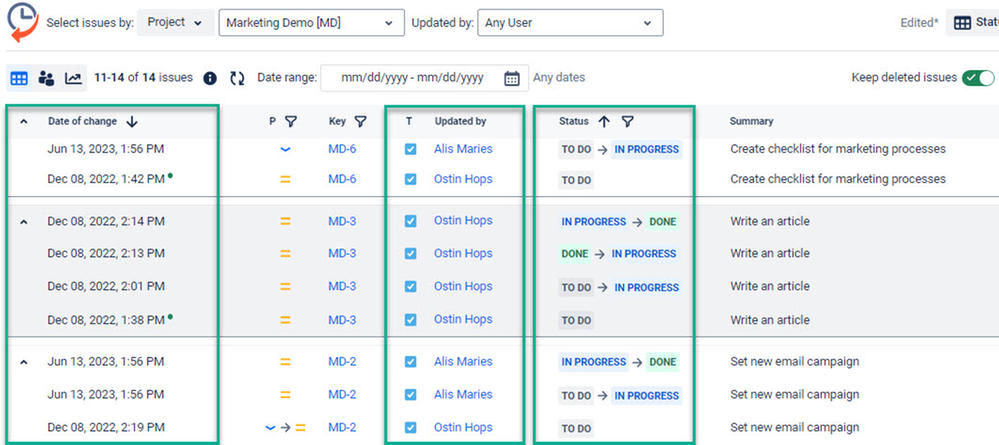
Task: Uncheck task box for MD-2 Dec 08 2:19 PM row
Action: tap(410, 427)
